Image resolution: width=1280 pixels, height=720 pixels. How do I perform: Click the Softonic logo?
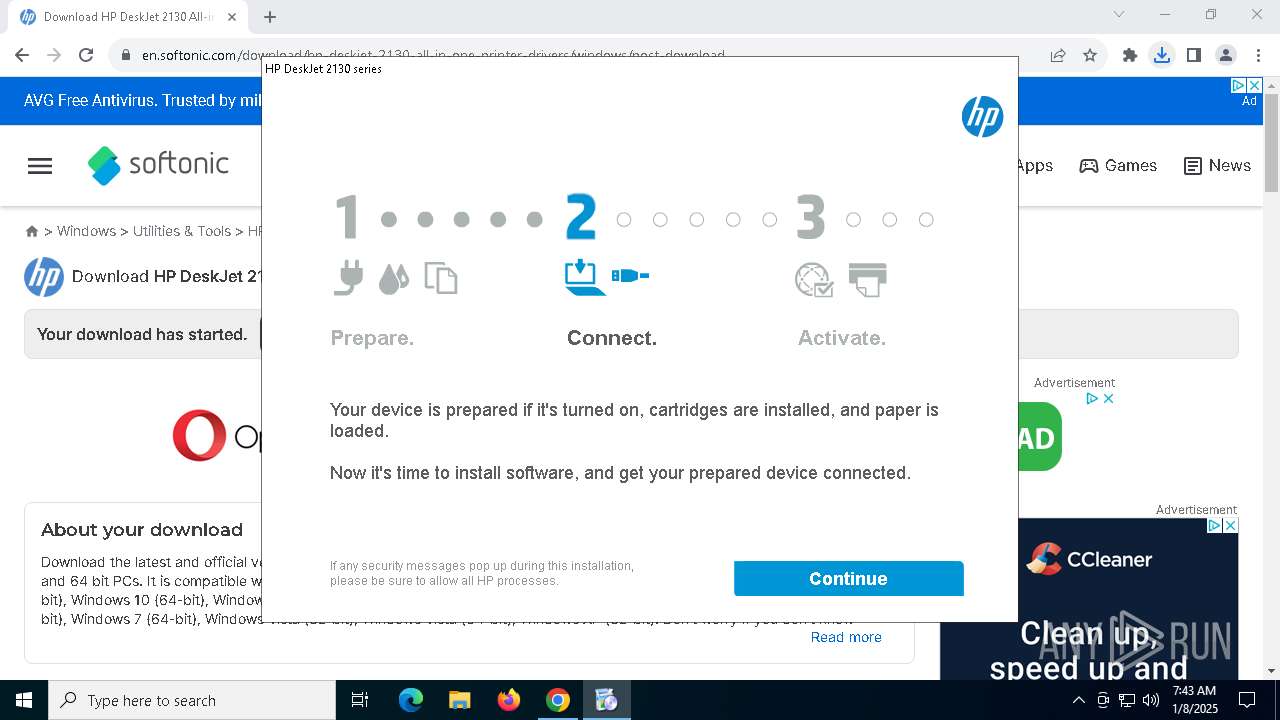[x=158, y=165]
